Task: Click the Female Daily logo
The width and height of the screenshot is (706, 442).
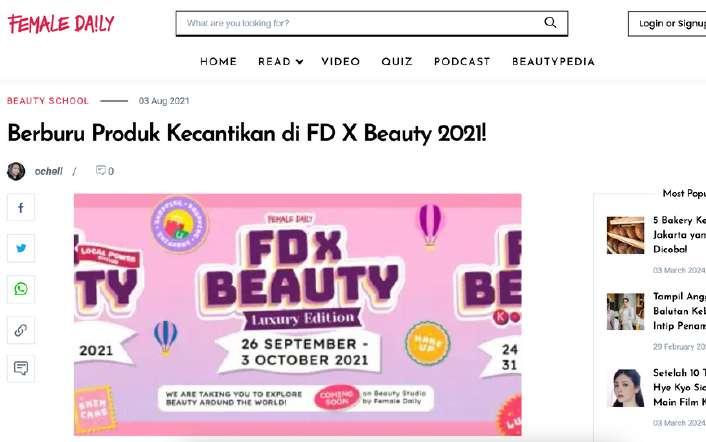Action: 61,24
